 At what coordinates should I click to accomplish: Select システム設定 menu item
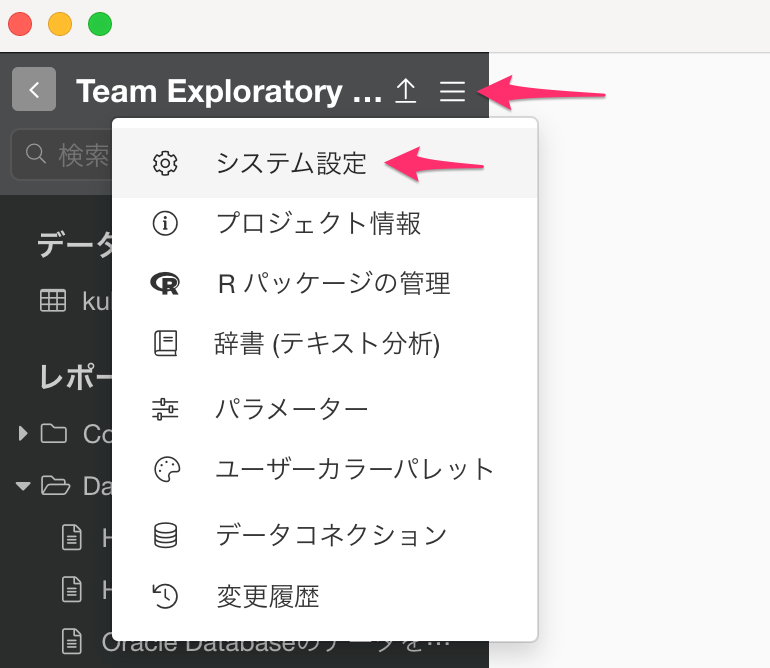pyautogui.click(x=325, y=163)
